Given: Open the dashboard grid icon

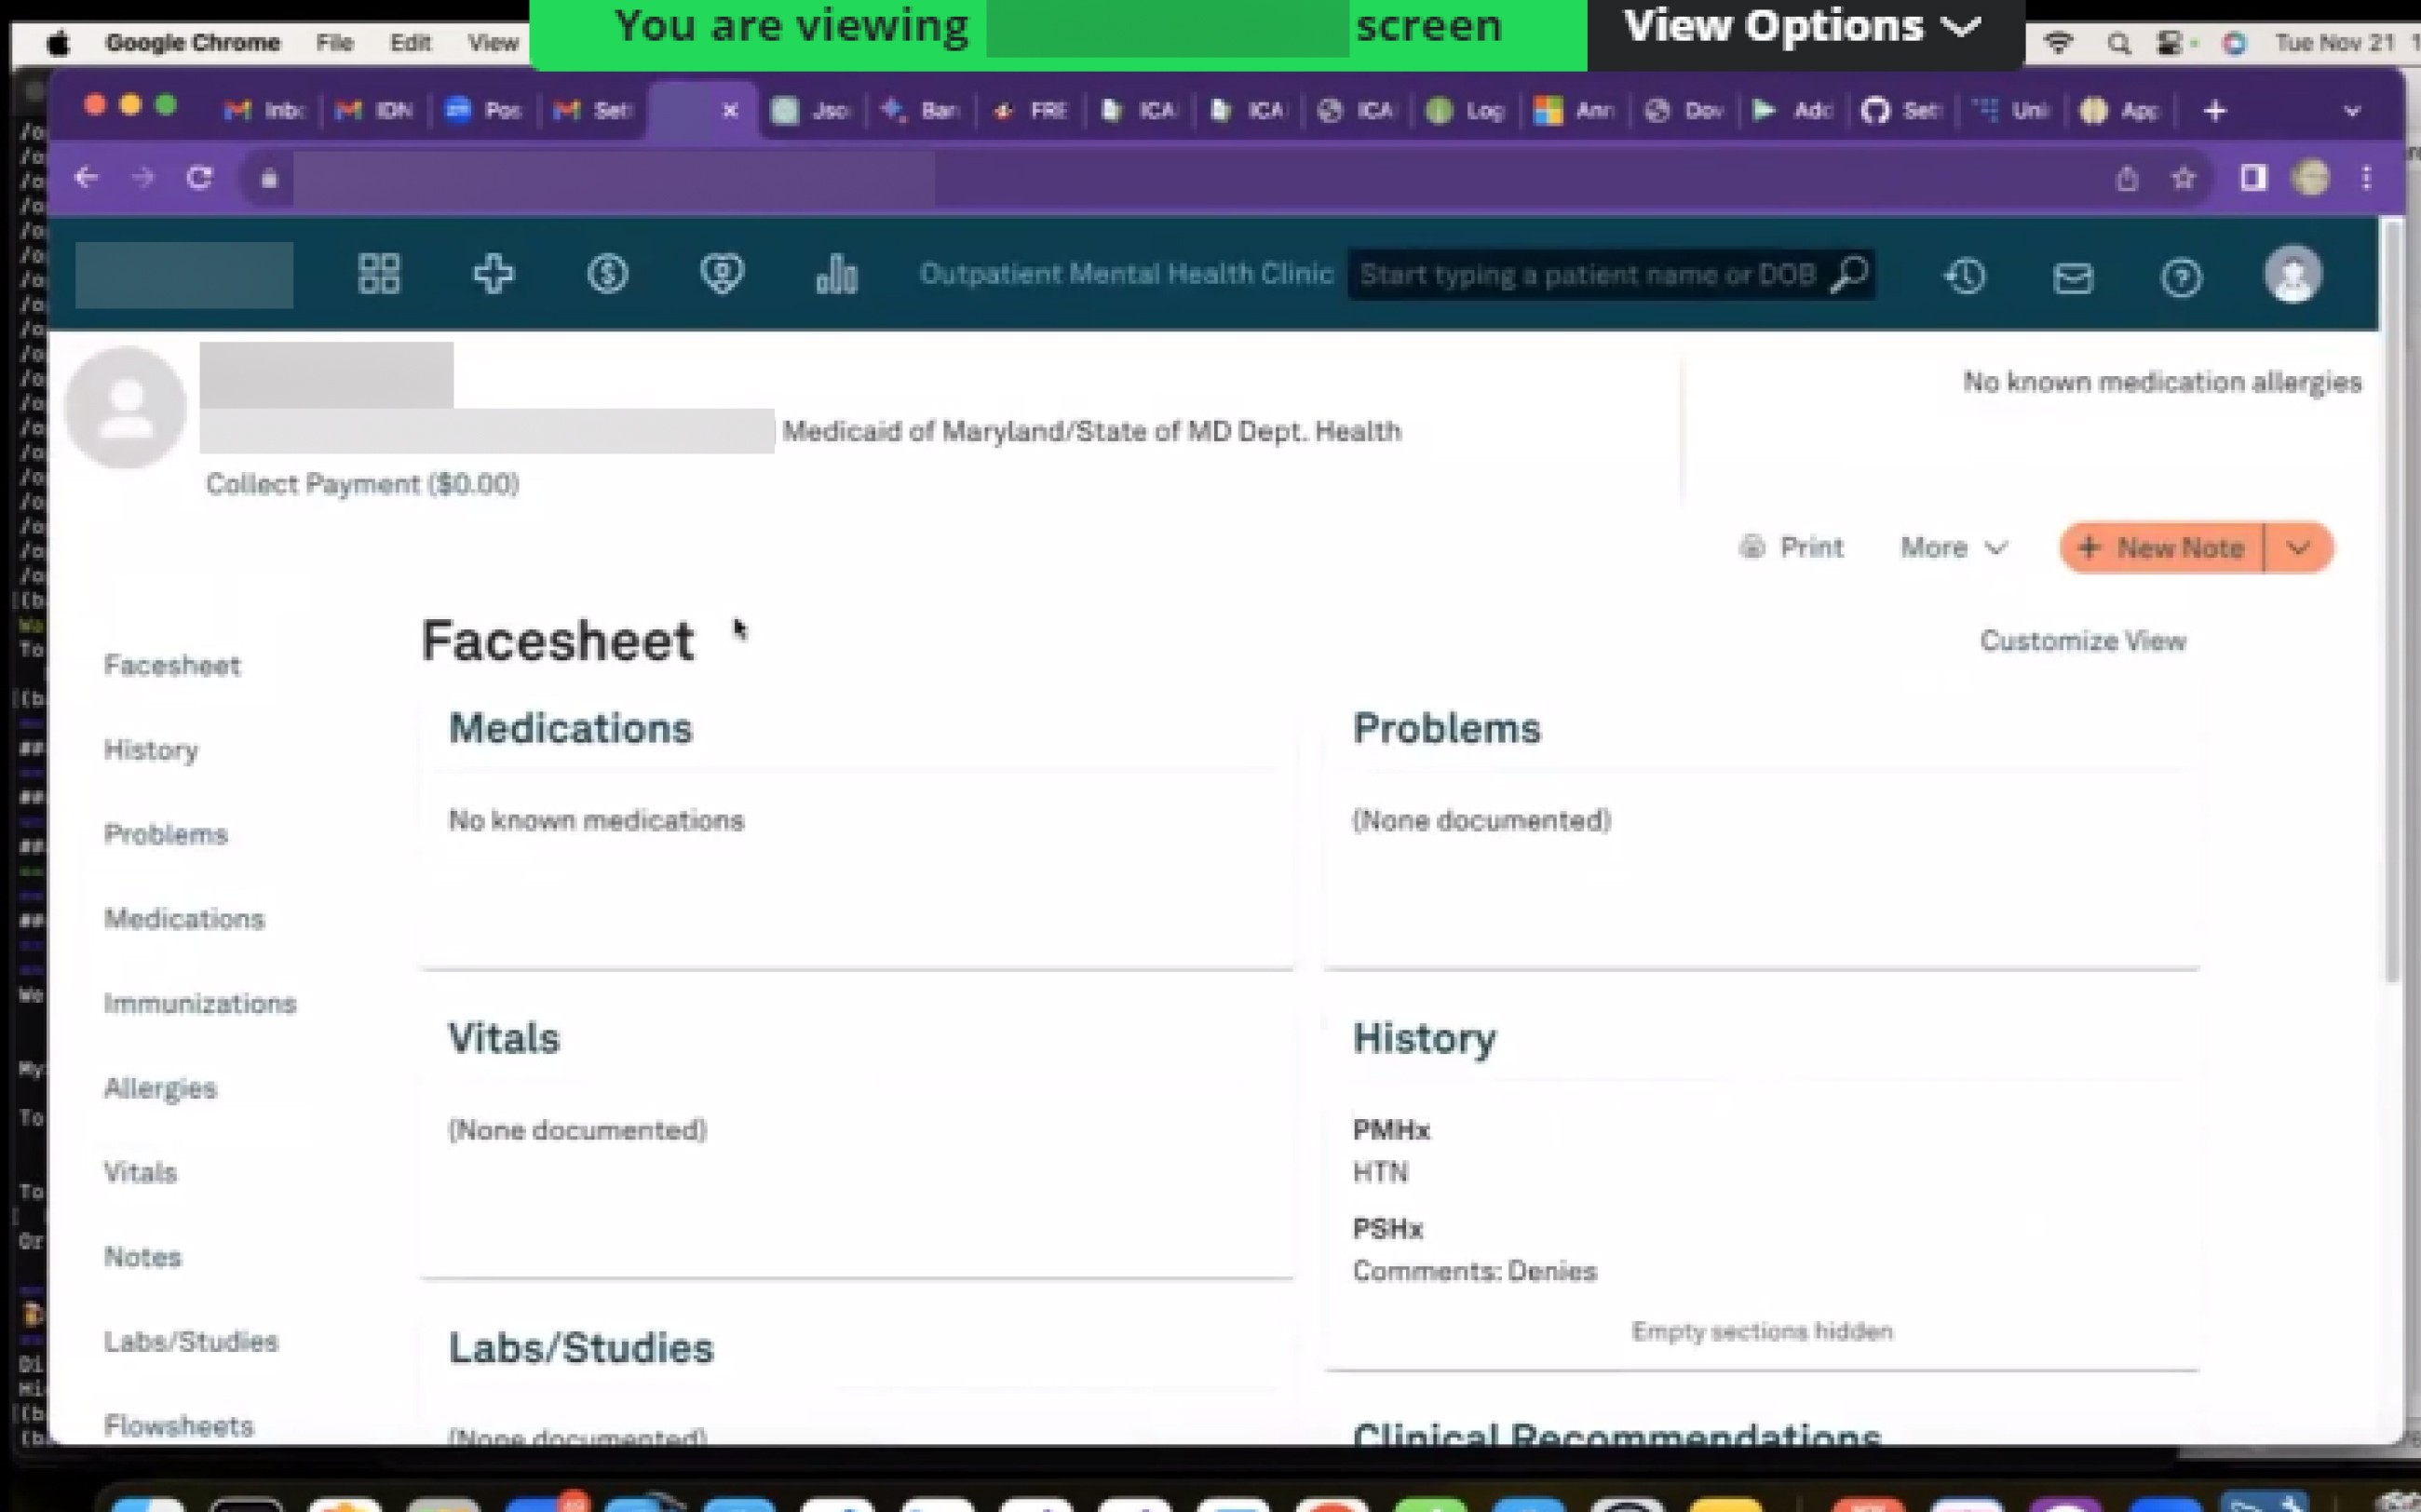Looking at the screenshot, I should click(379, 274).
